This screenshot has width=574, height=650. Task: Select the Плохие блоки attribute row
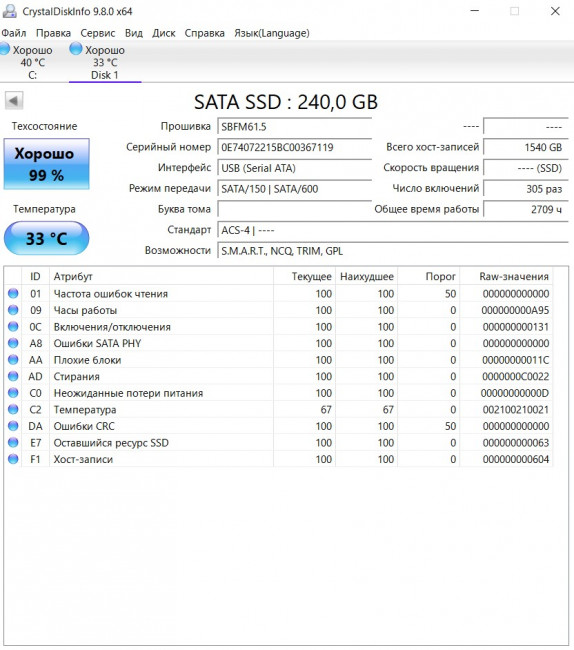click(279, 360)
